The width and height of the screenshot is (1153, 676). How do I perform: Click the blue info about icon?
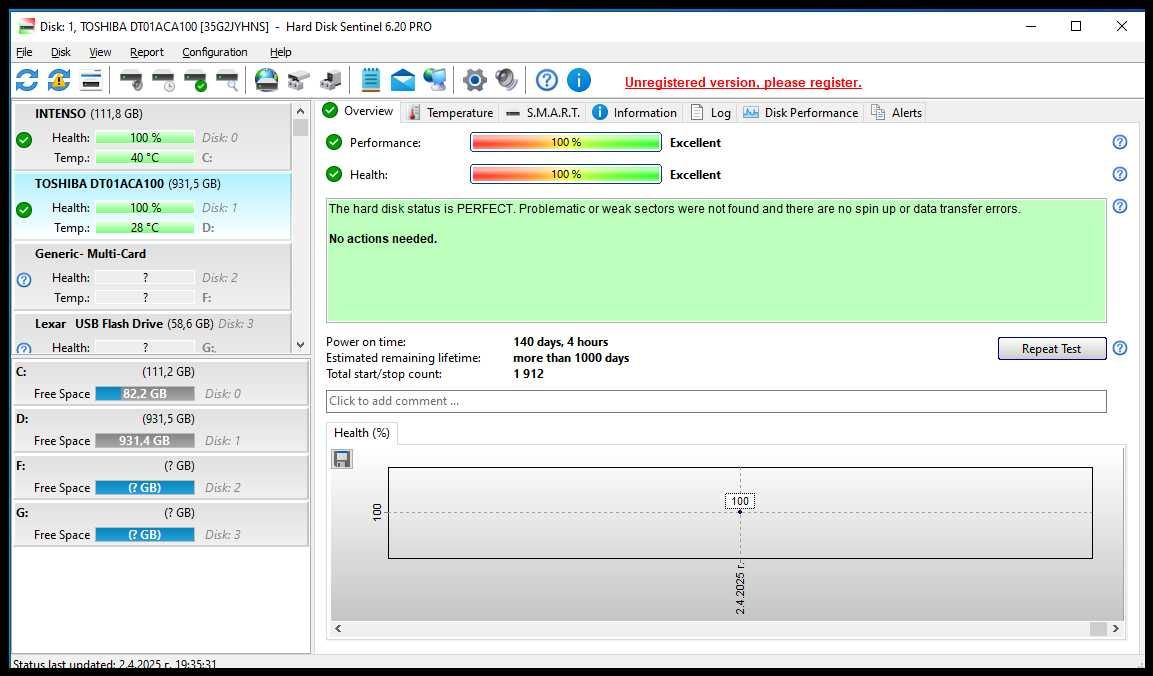tap(579, 79)
